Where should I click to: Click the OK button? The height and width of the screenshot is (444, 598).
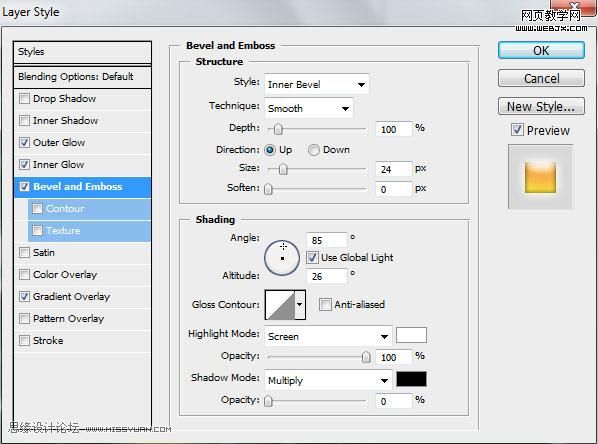pos(541,50)
